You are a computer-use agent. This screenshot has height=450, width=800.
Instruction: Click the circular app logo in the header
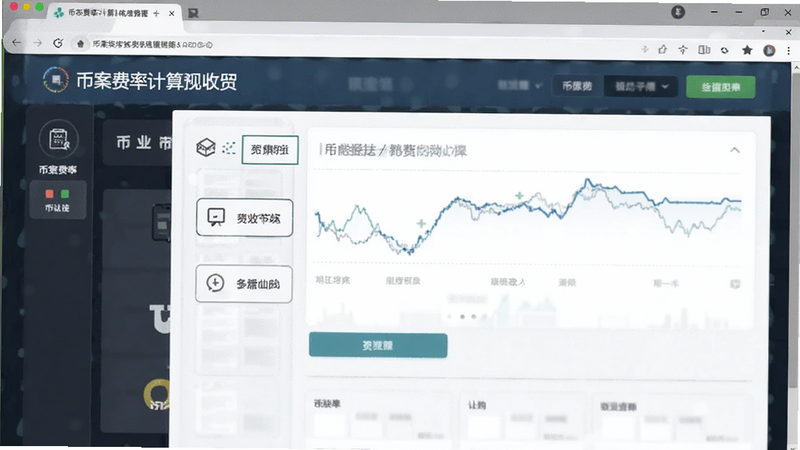pyautogui.click(x=56, y=80)
